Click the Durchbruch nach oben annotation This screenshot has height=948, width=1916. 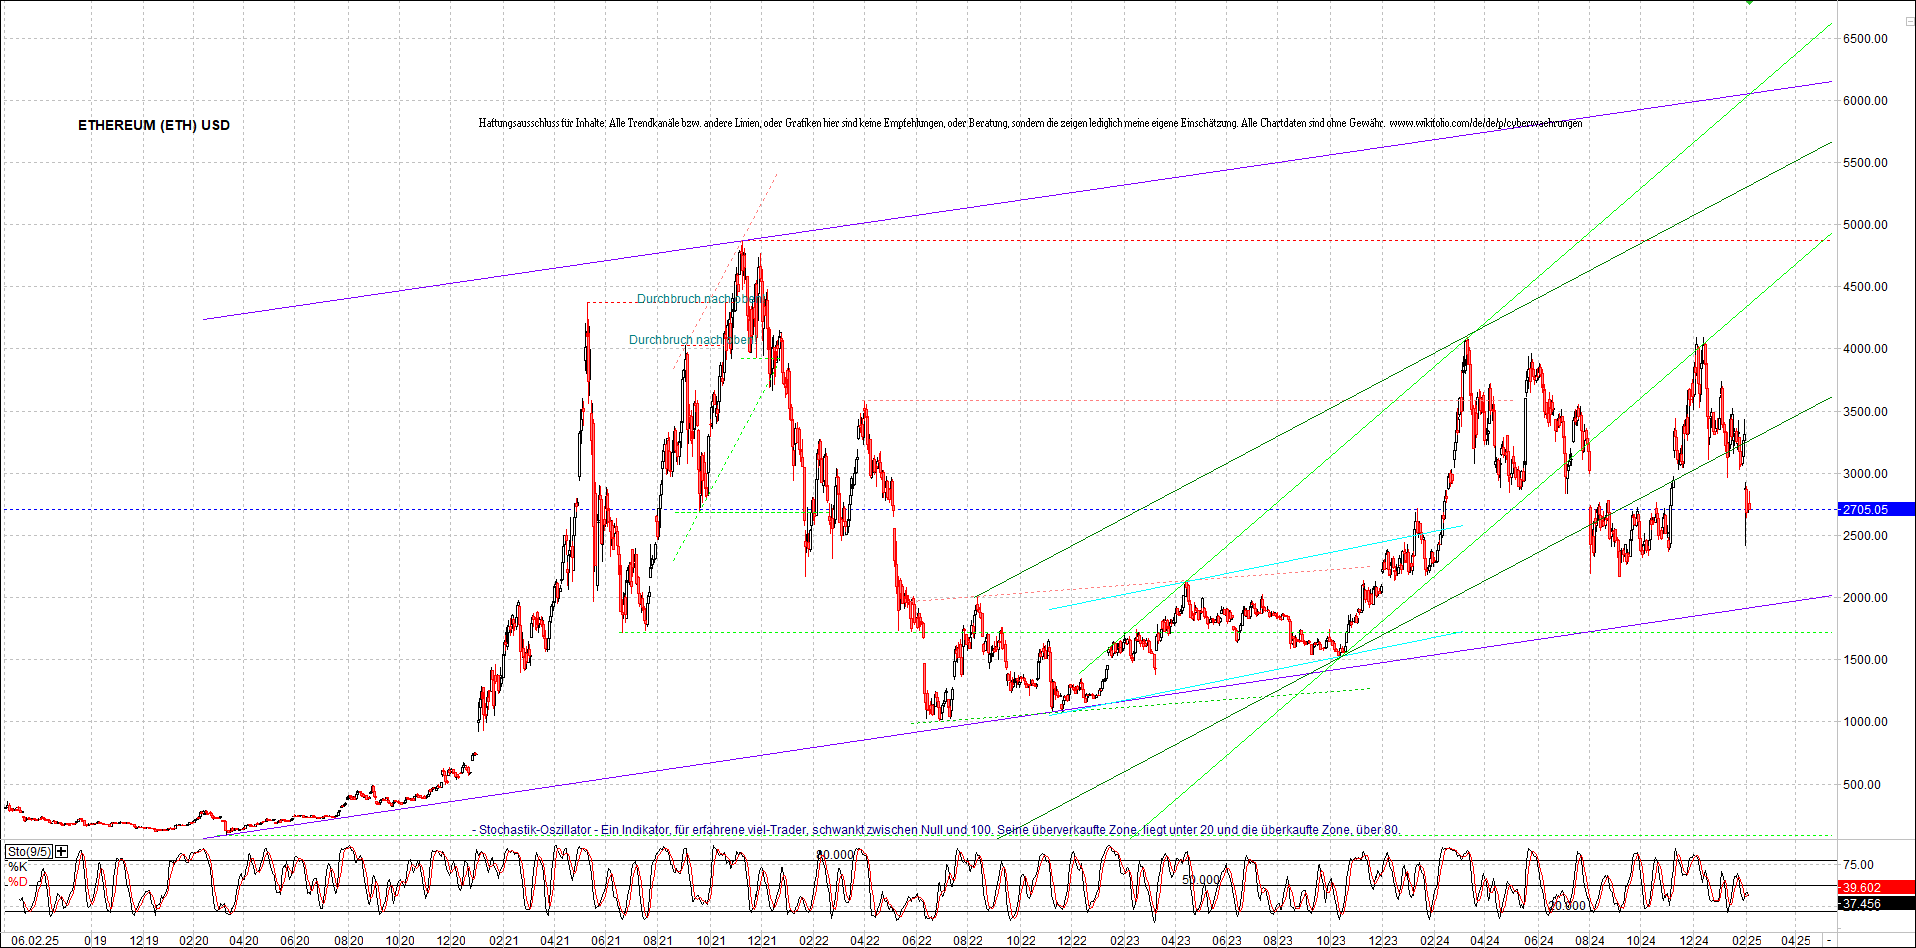pyautogui.click(x=700, y=299)
